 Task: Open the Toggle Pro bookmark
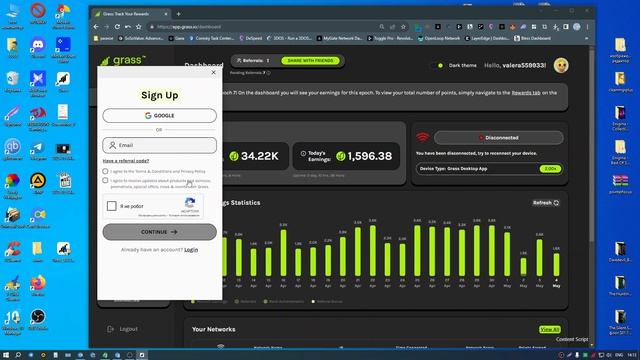pos(390,38)
